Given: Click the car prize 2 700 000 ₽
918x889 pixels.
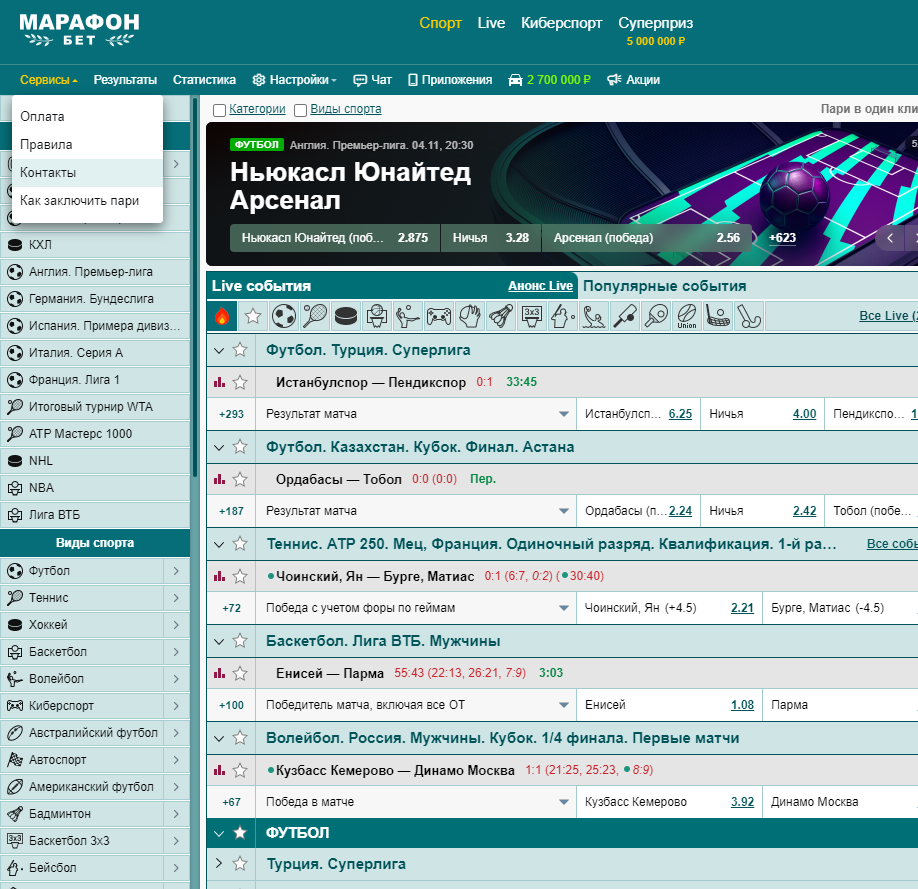Looking at the screenshot, I should pyautogui.click(x=549, y=80).
